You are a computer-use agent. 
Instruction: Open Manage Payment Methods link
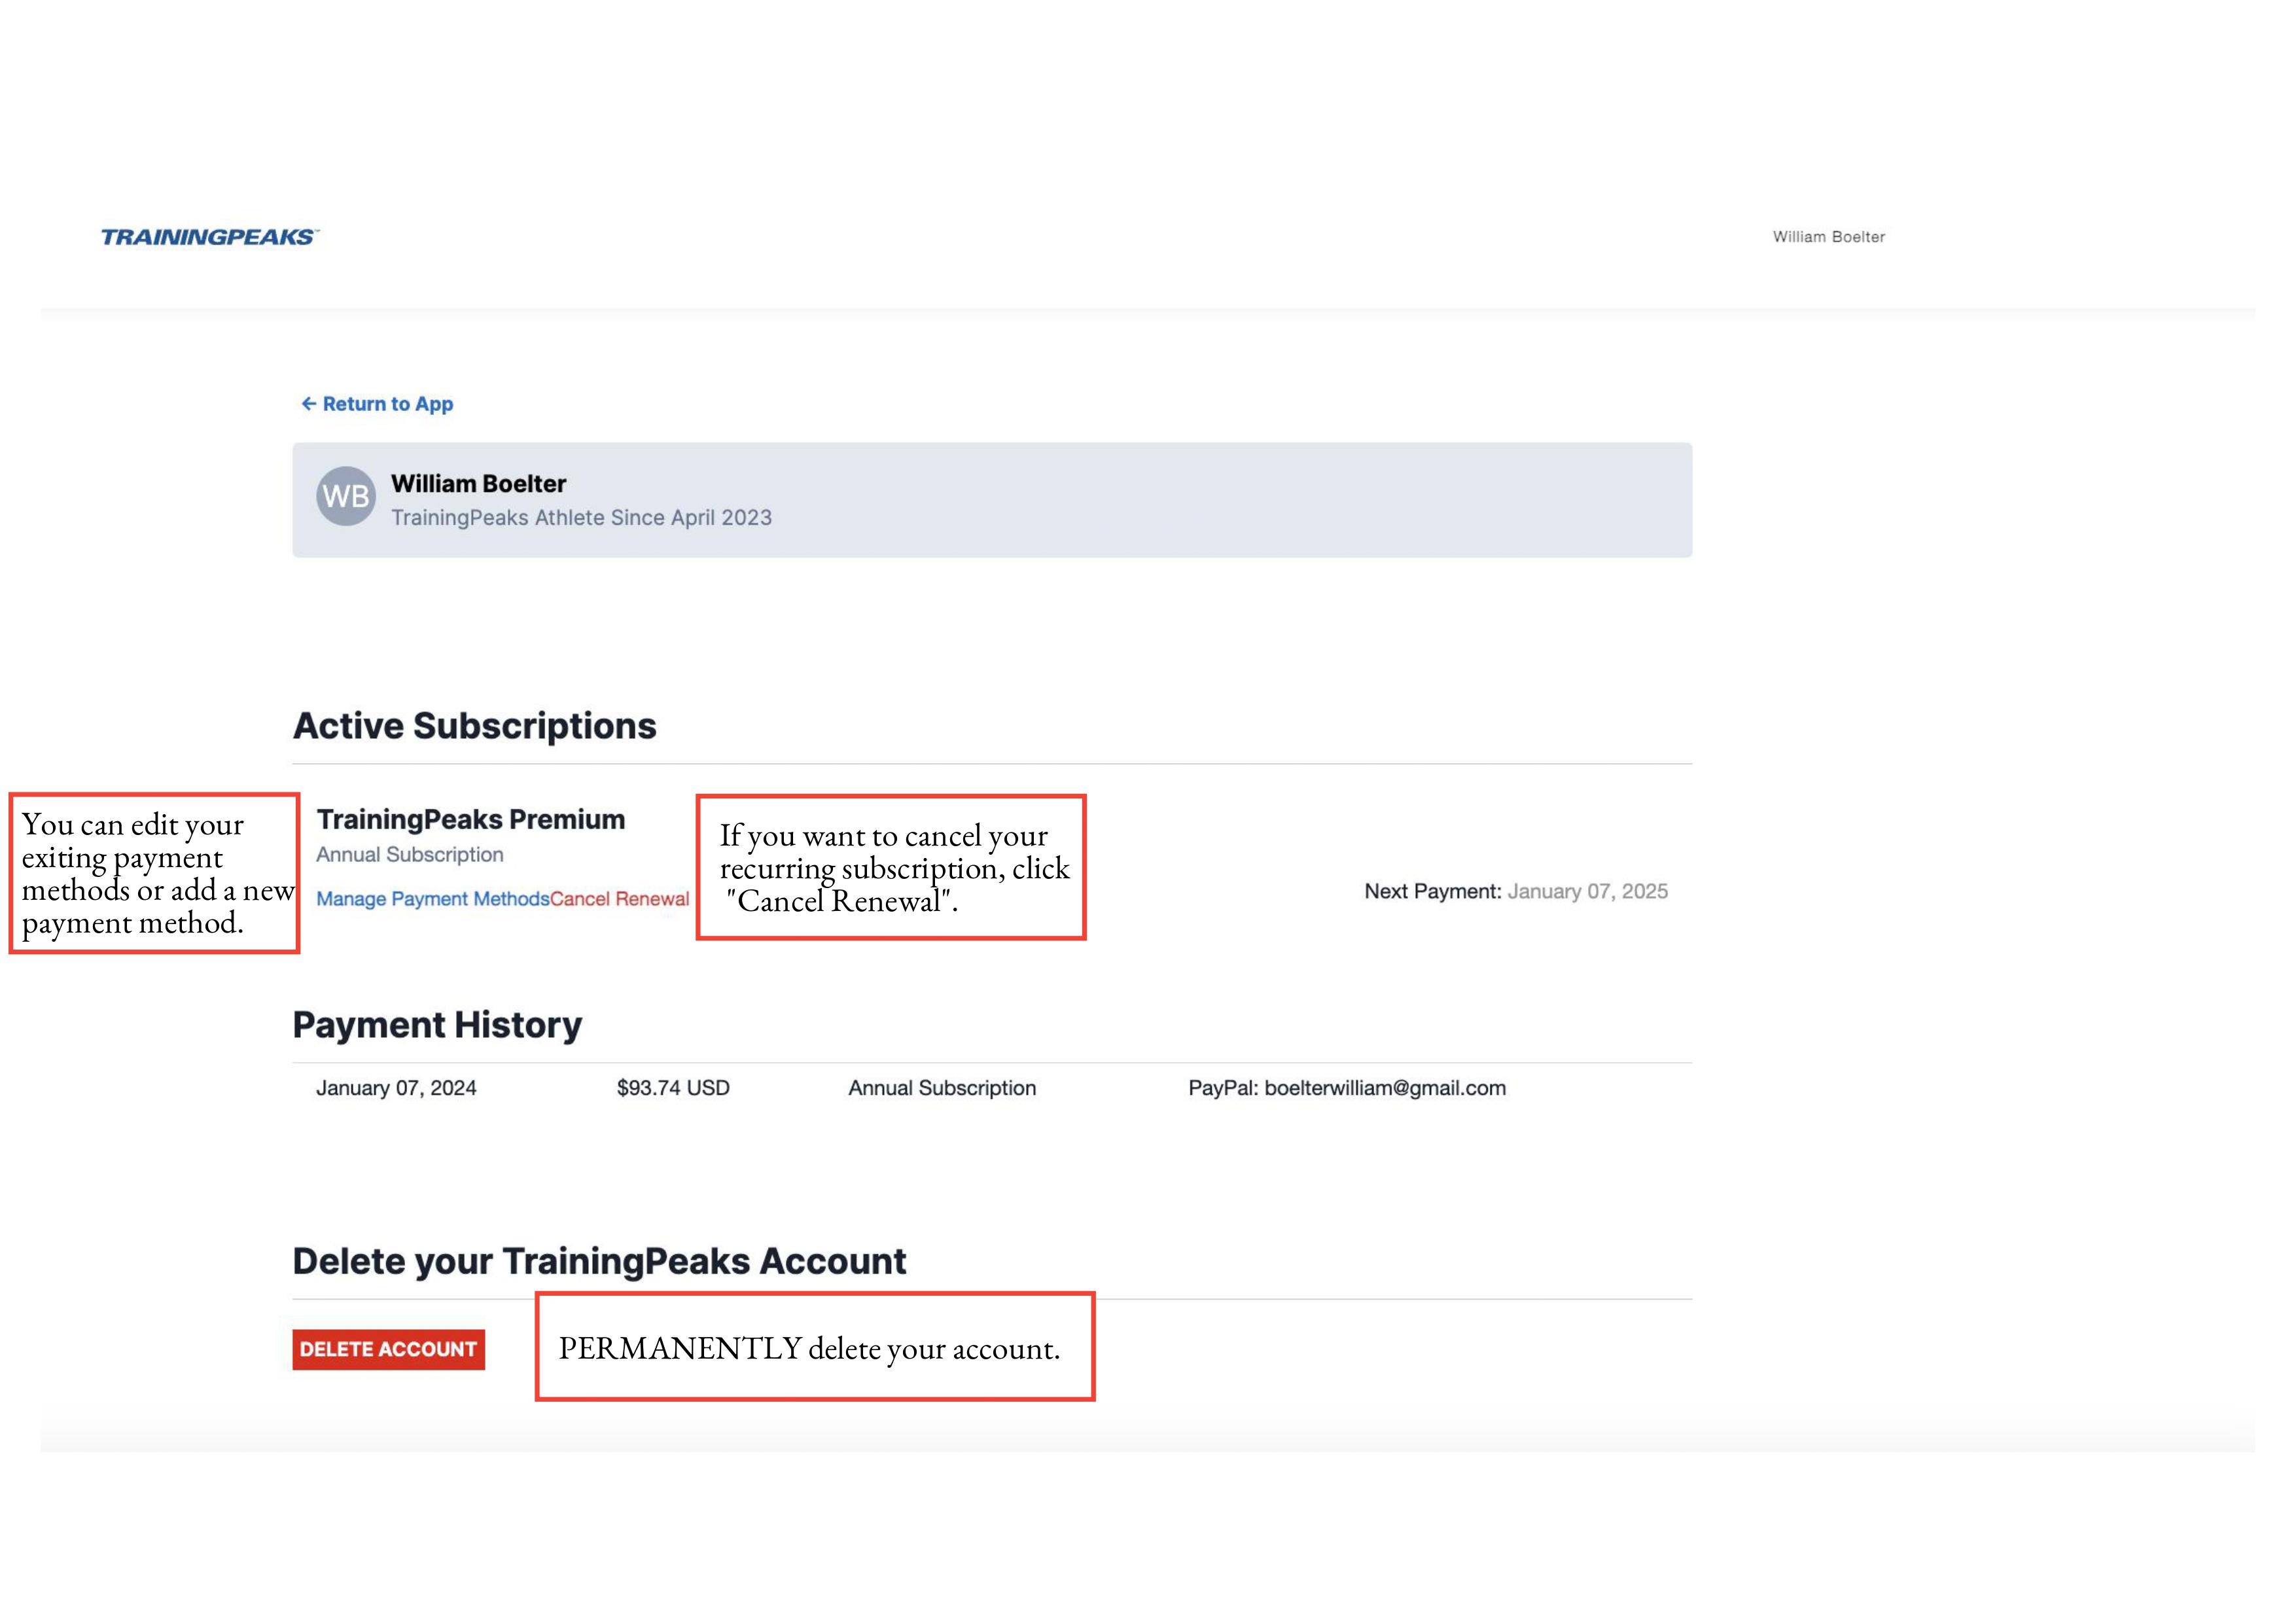(x=432, y=899)
